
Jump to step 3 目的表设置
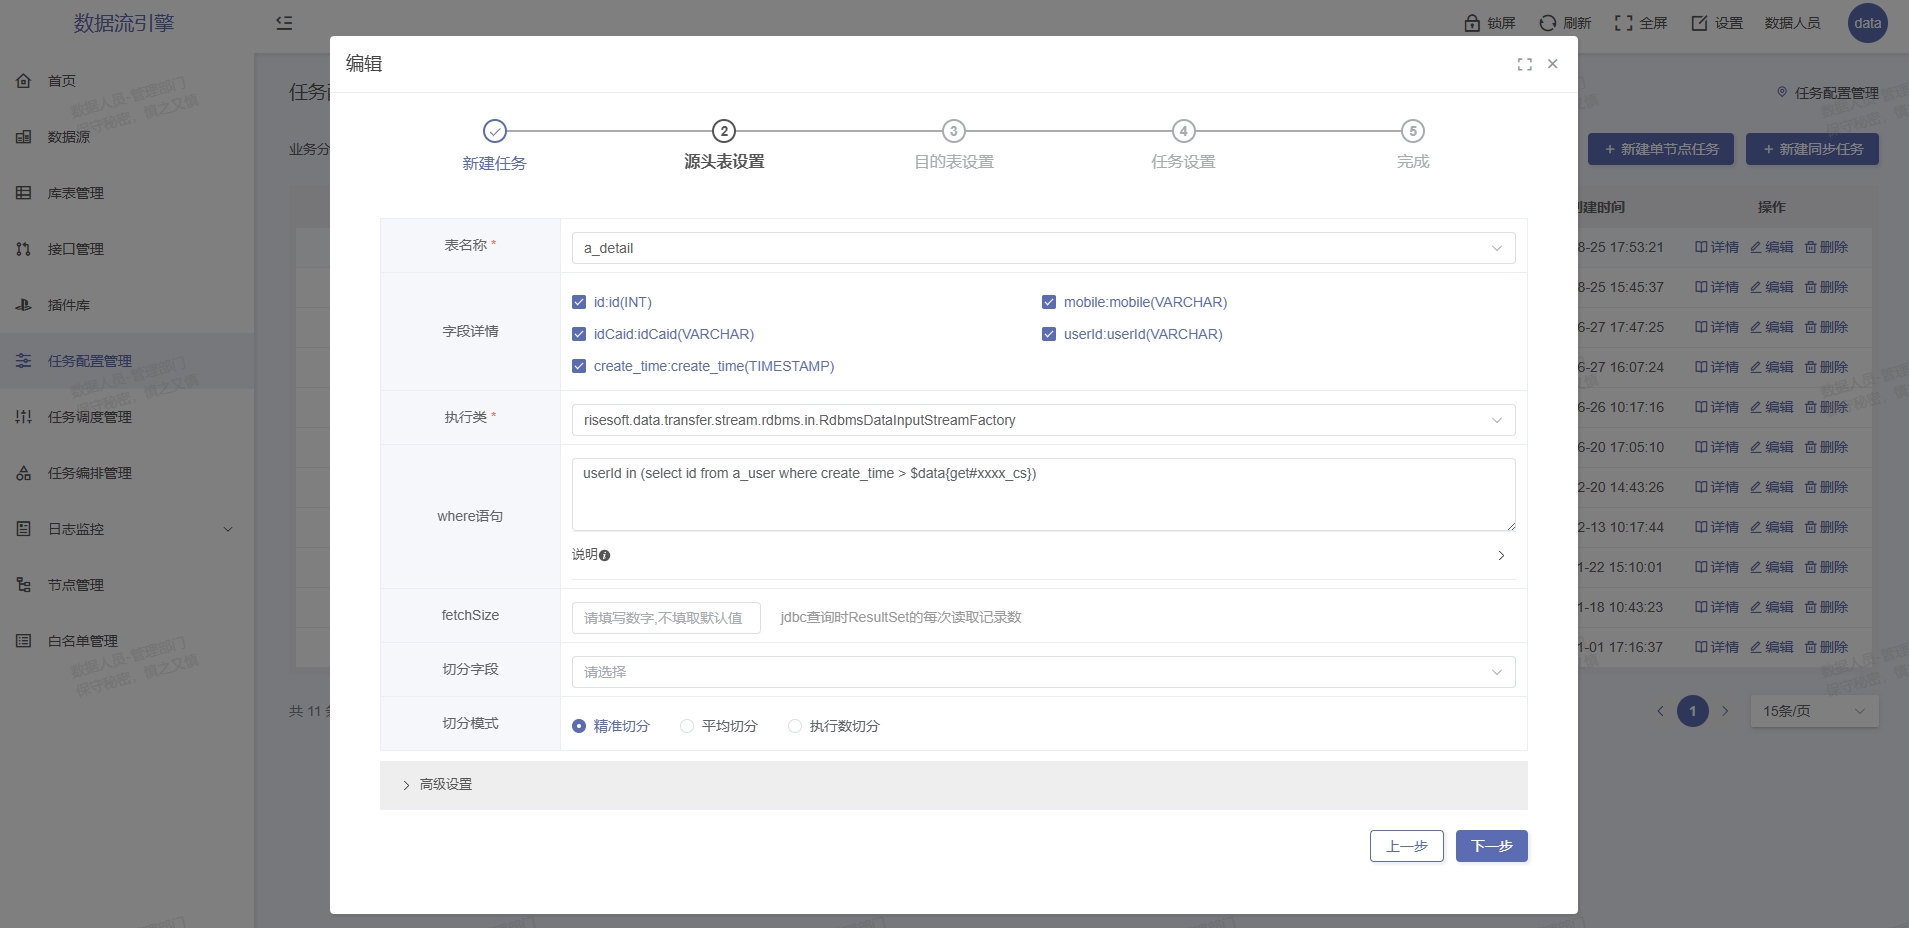[953, 131]
